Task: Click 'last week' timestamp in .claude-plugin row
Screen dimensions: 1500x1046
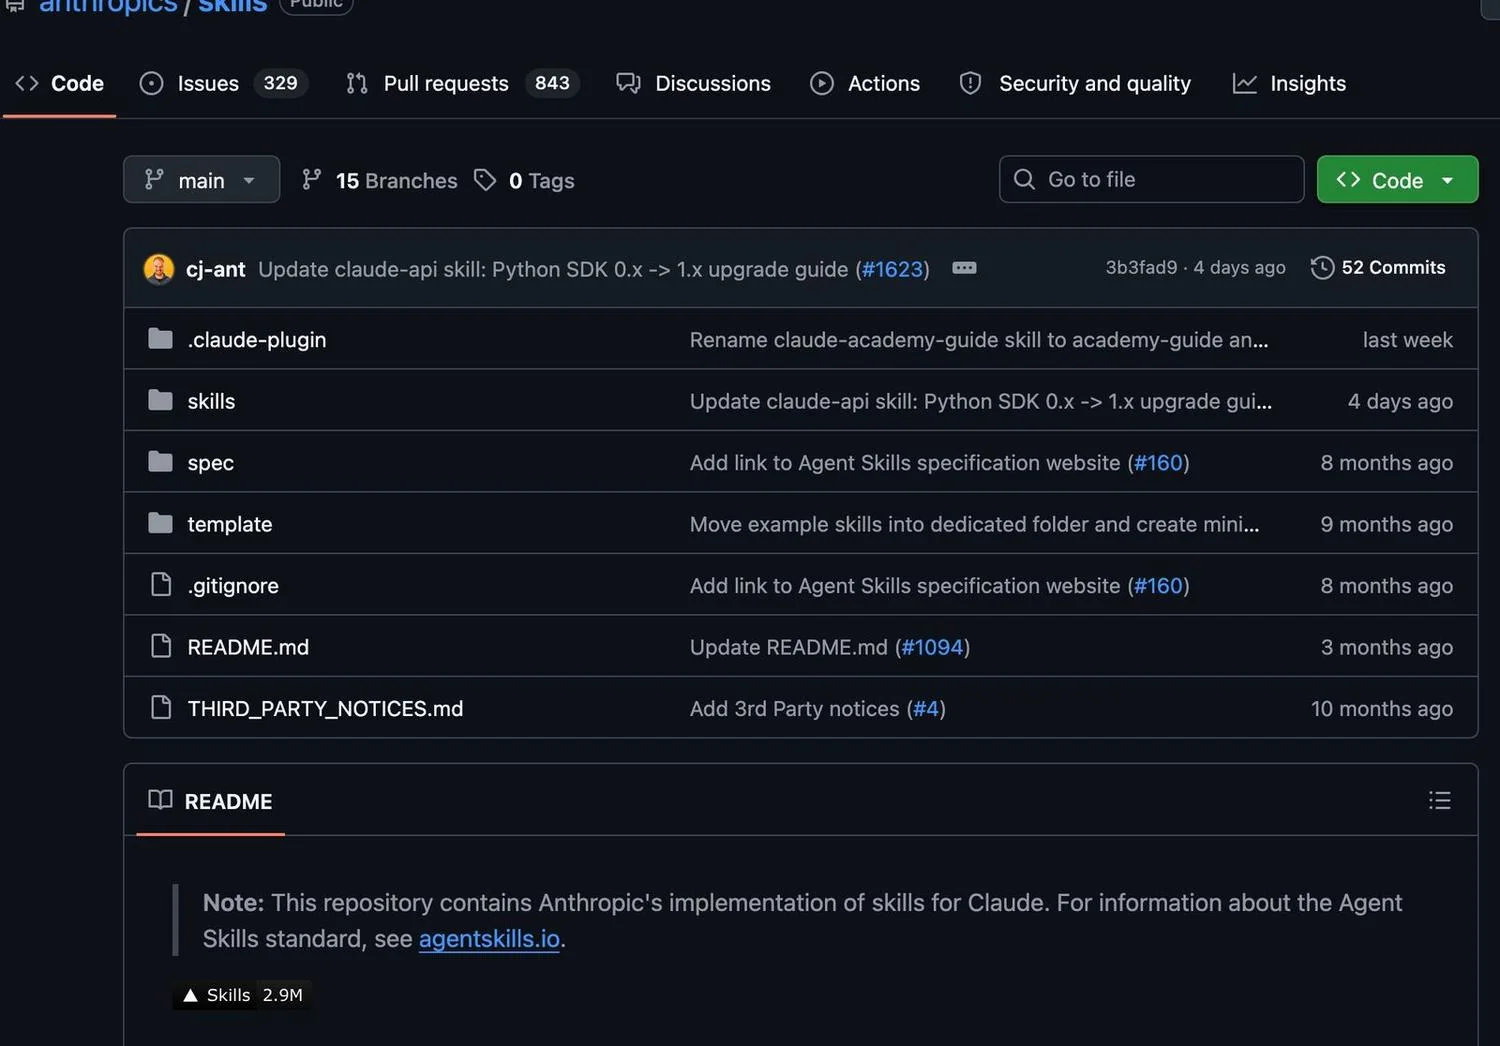Action: coord(1407,340)
